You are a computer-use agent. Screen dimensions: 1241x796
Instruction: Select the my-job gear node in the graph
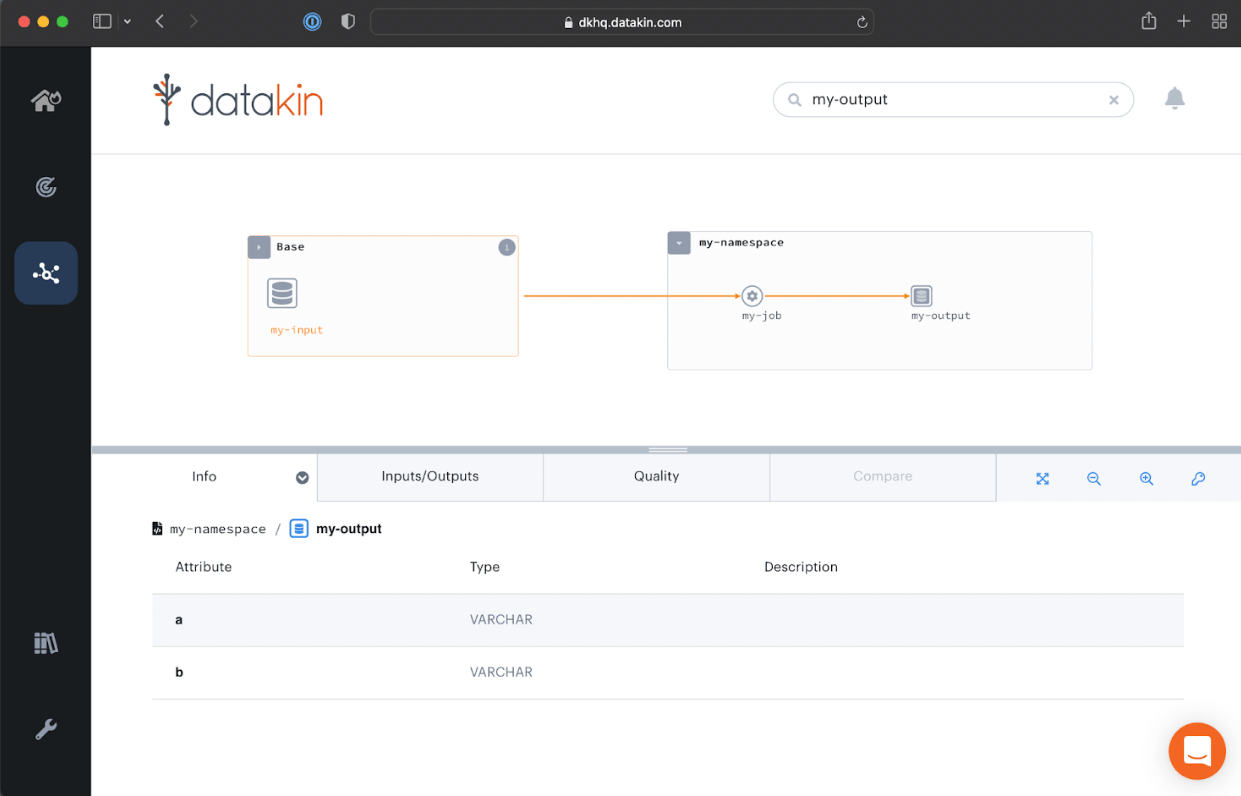751,296
